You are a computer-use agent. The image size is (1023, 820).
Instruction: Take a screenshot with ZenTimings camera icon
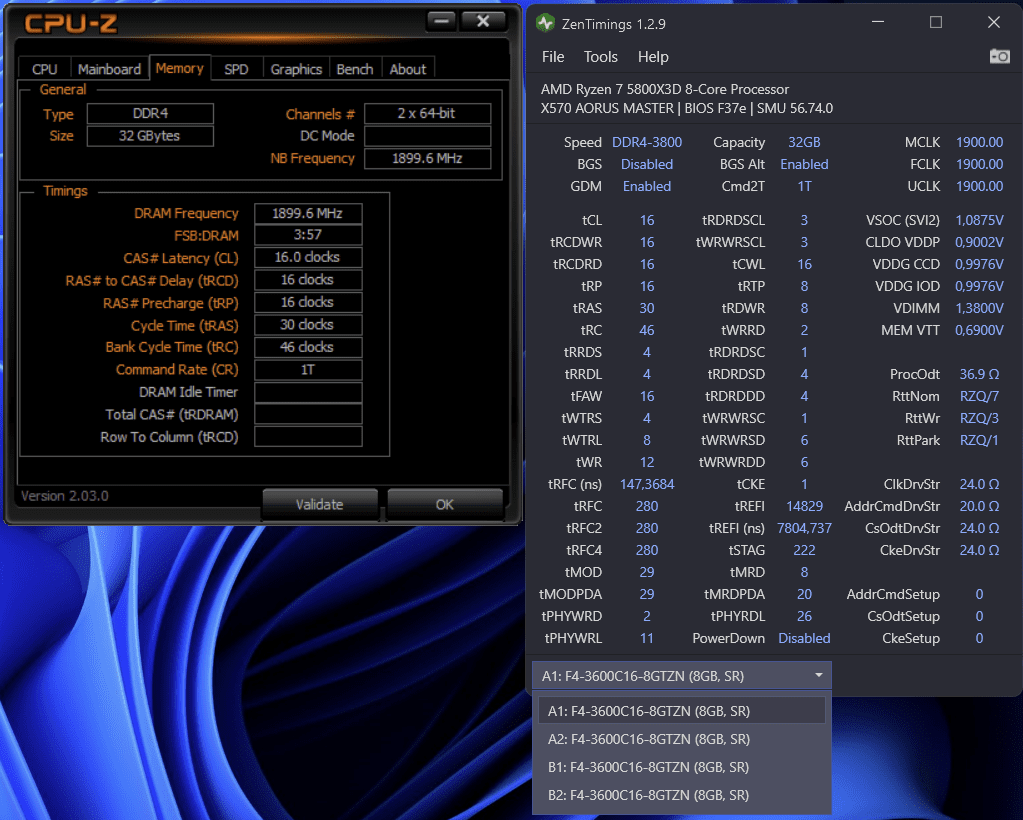pyautogui.click(x=999, y=57)
